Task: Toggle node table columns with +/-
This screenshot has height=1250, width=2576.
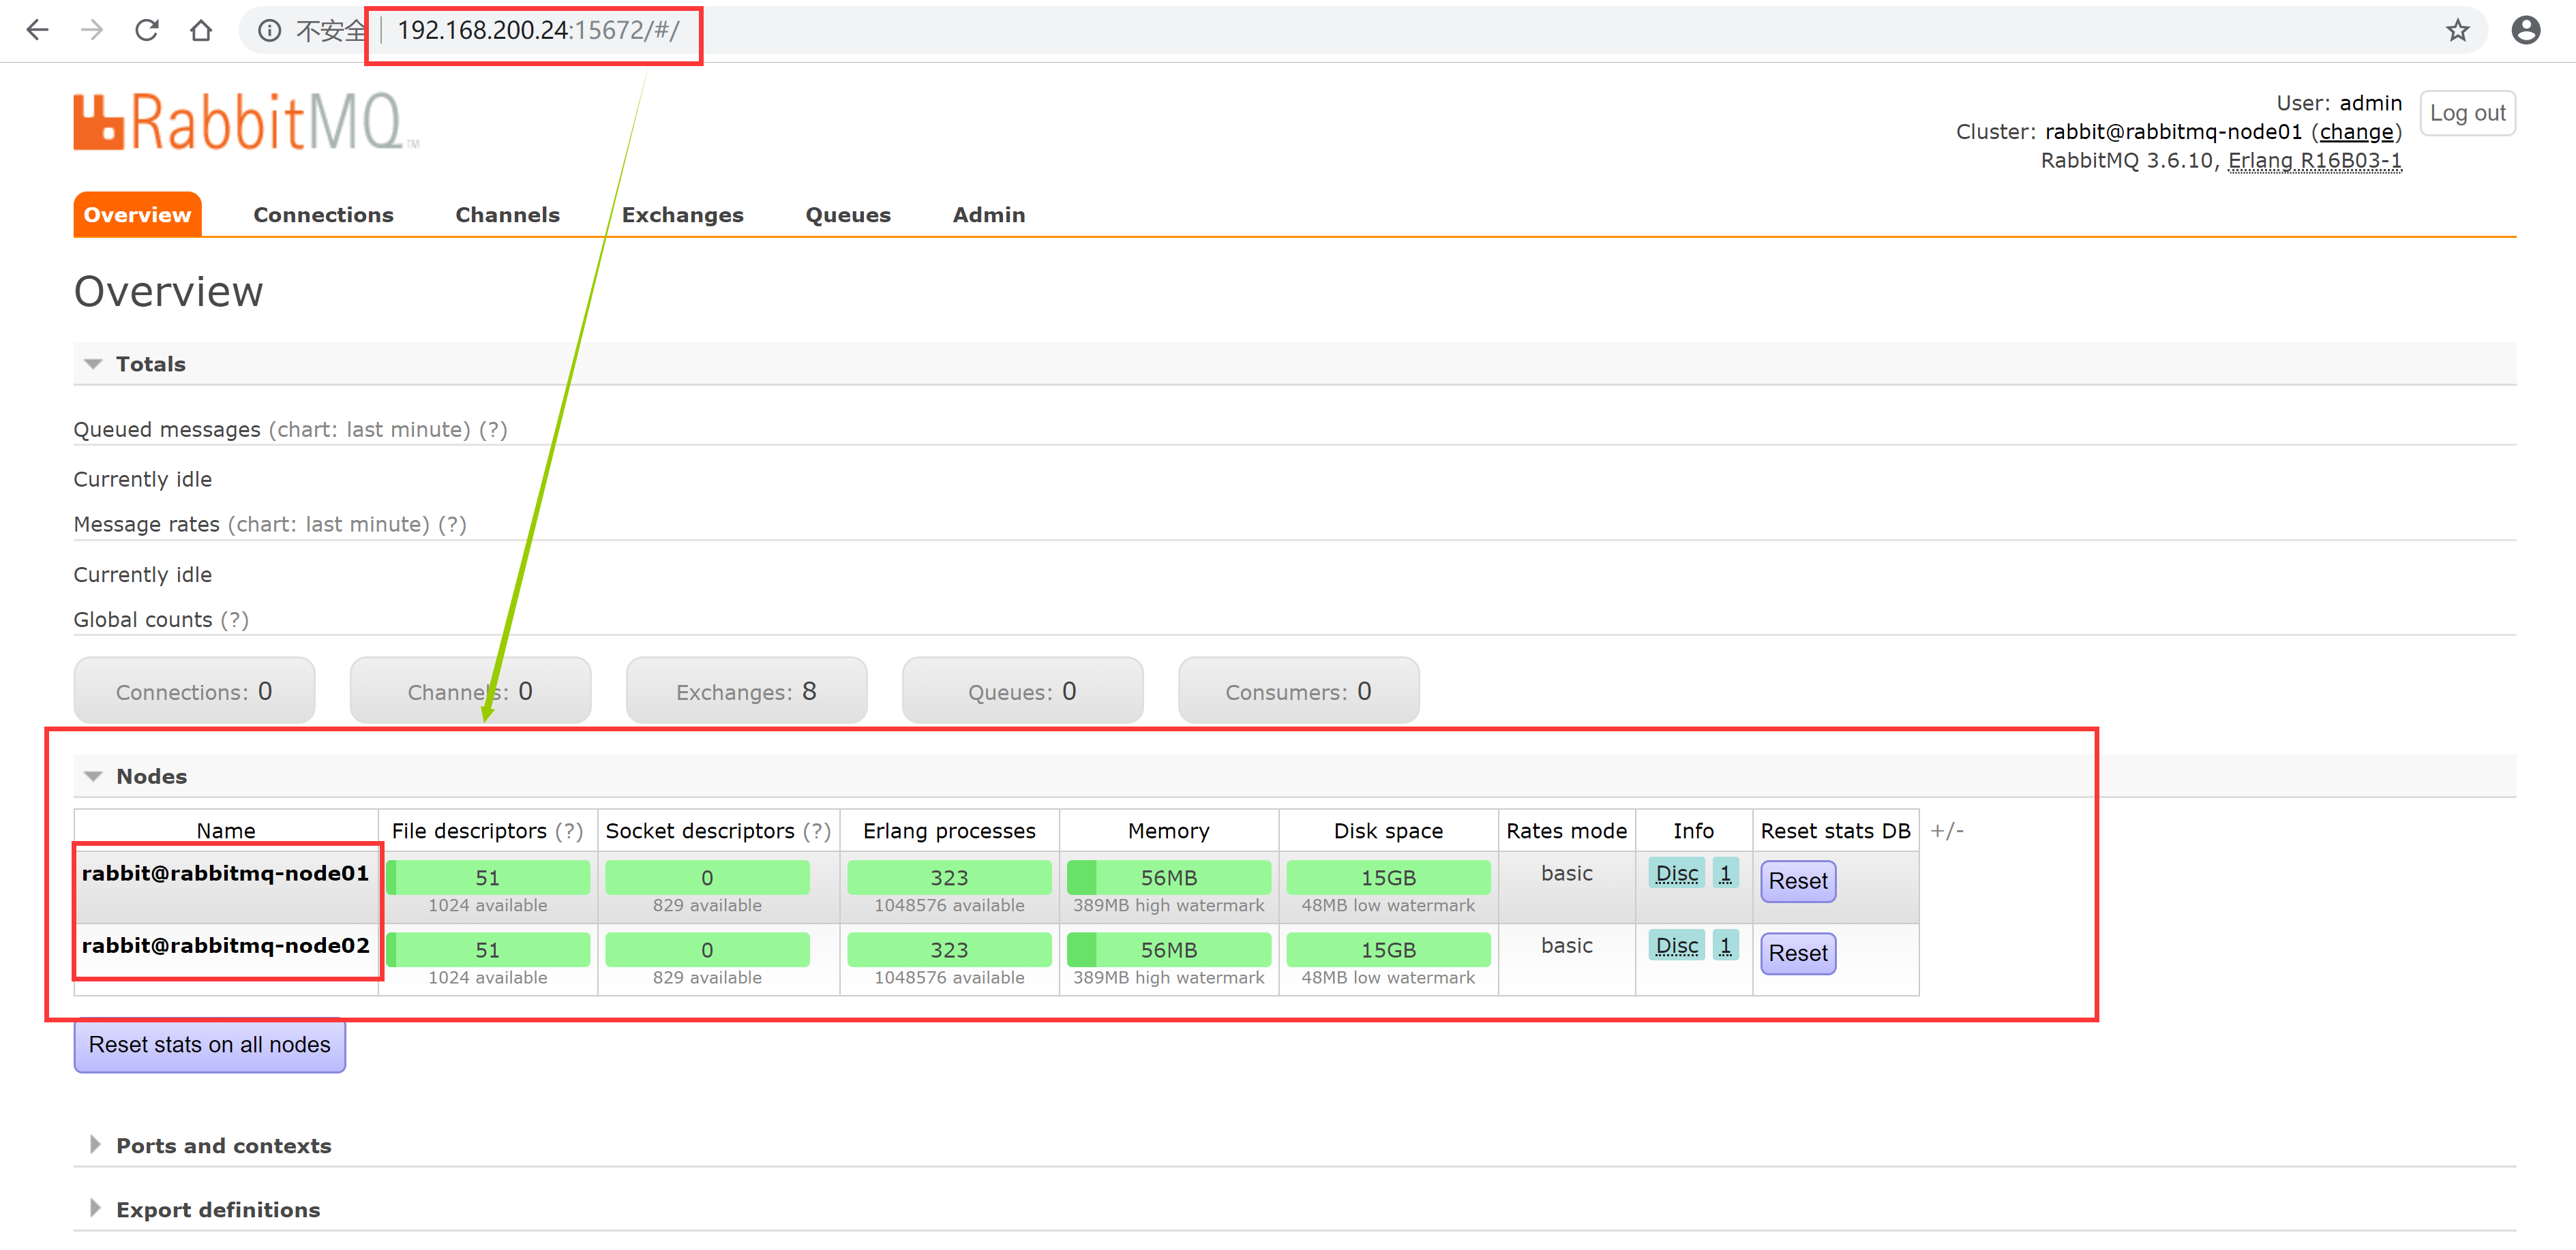Action: click(1946, 830)
